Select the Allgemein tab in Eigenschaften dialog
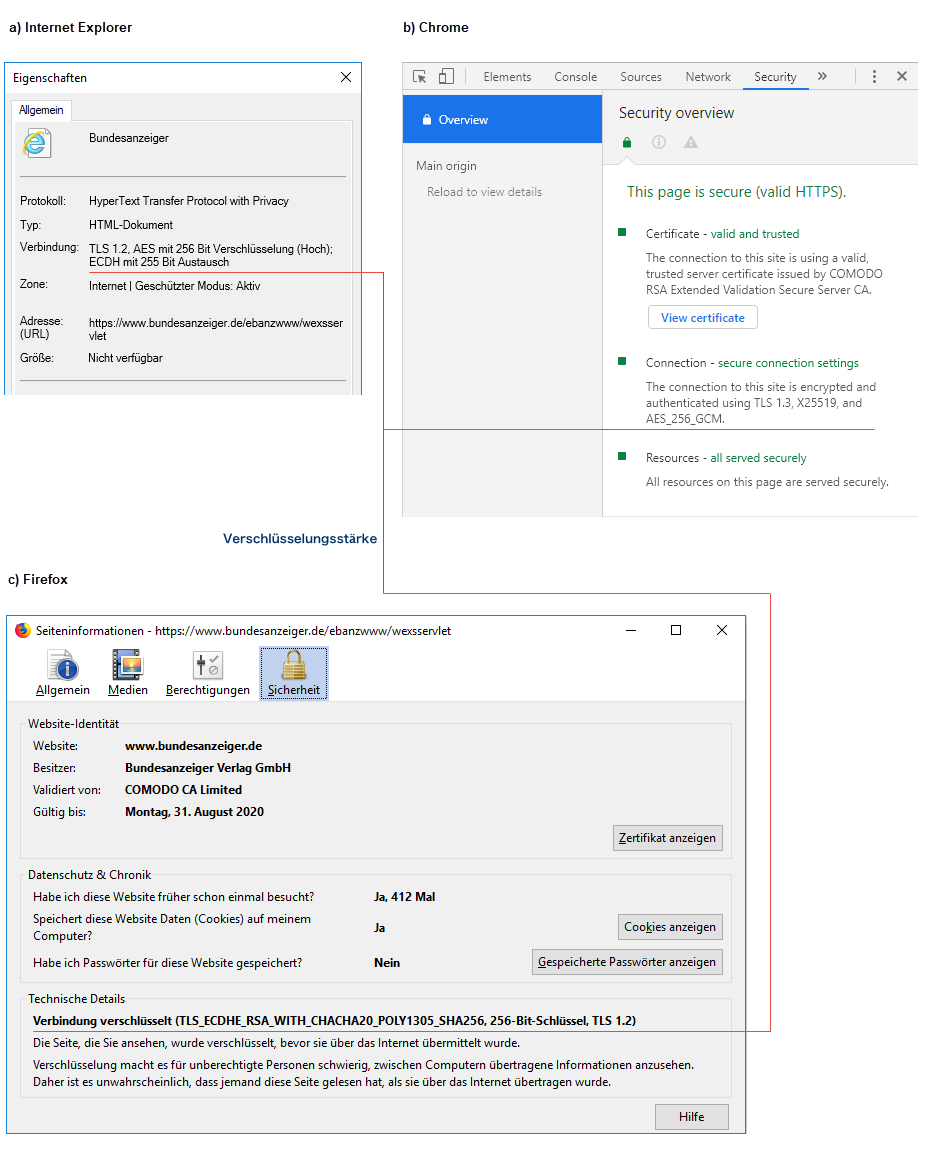 click(x=41, y=110)
